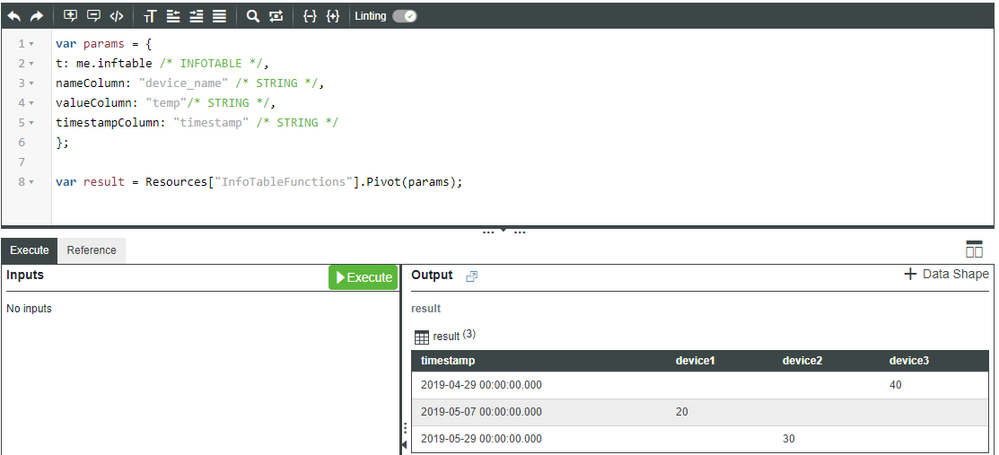
Task: Switch to the Execute tab
Action: [x=29, y=250]
